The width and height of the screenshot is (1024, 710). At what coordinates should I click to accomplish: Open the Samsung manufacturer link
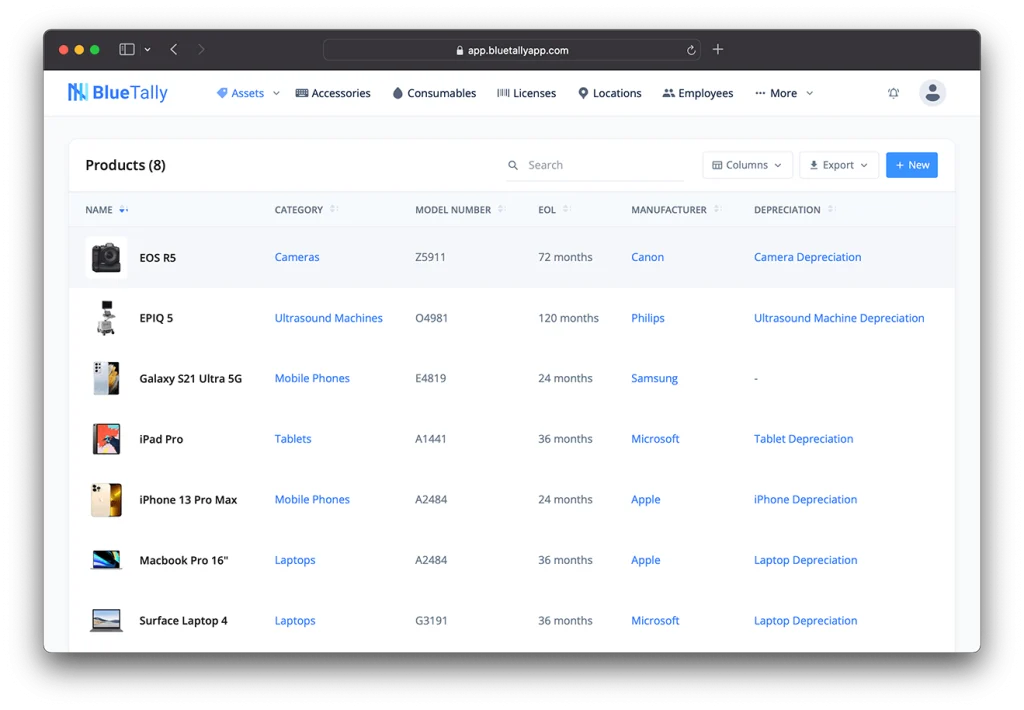coord(654,378)
